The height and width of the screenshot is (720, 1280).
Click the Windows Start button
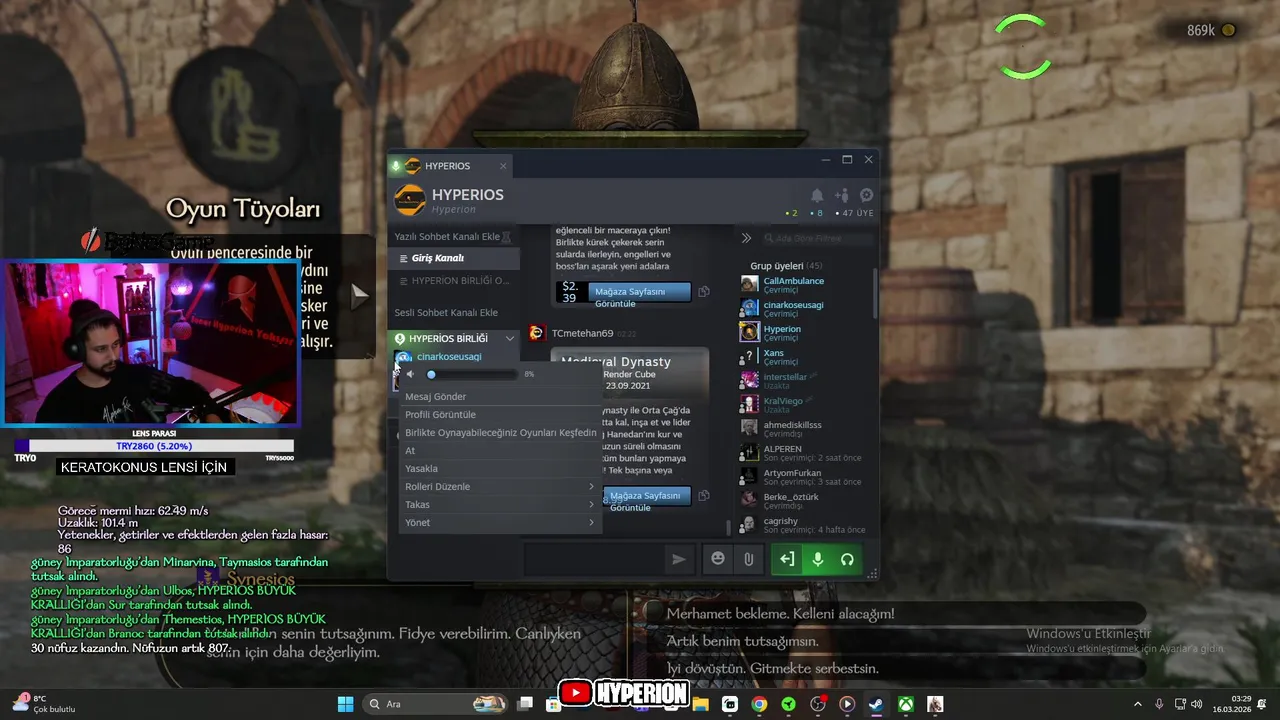click(x=345, y=704)
